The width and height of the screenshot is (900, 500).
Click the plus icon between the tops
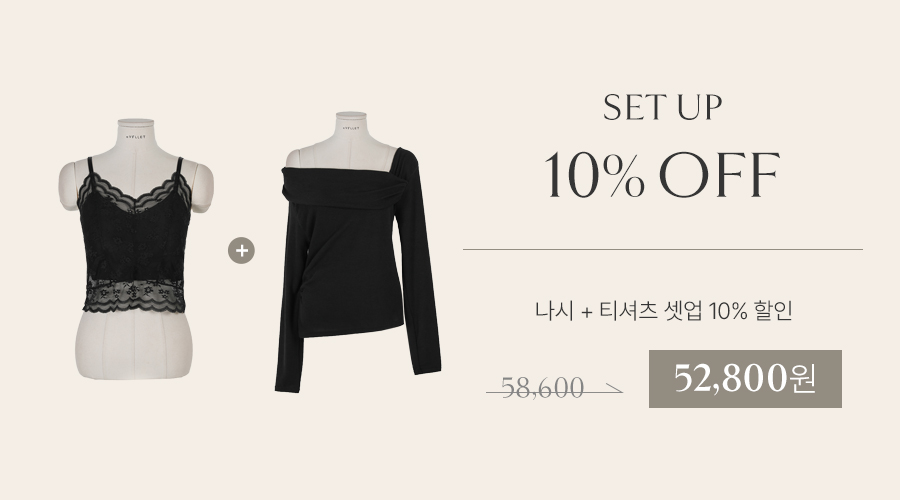[x=241, y=251]
